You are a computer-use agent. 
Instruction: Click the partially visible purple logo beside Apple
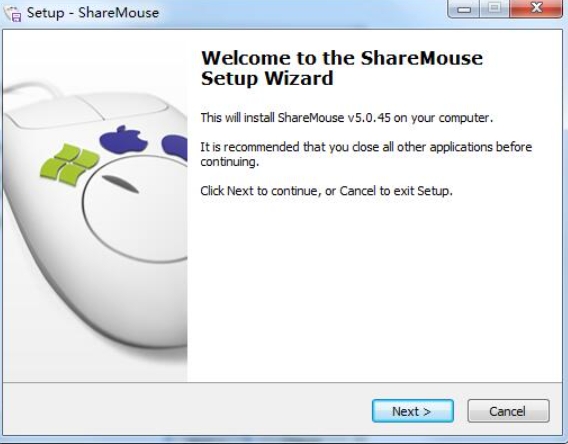(175, 147)
